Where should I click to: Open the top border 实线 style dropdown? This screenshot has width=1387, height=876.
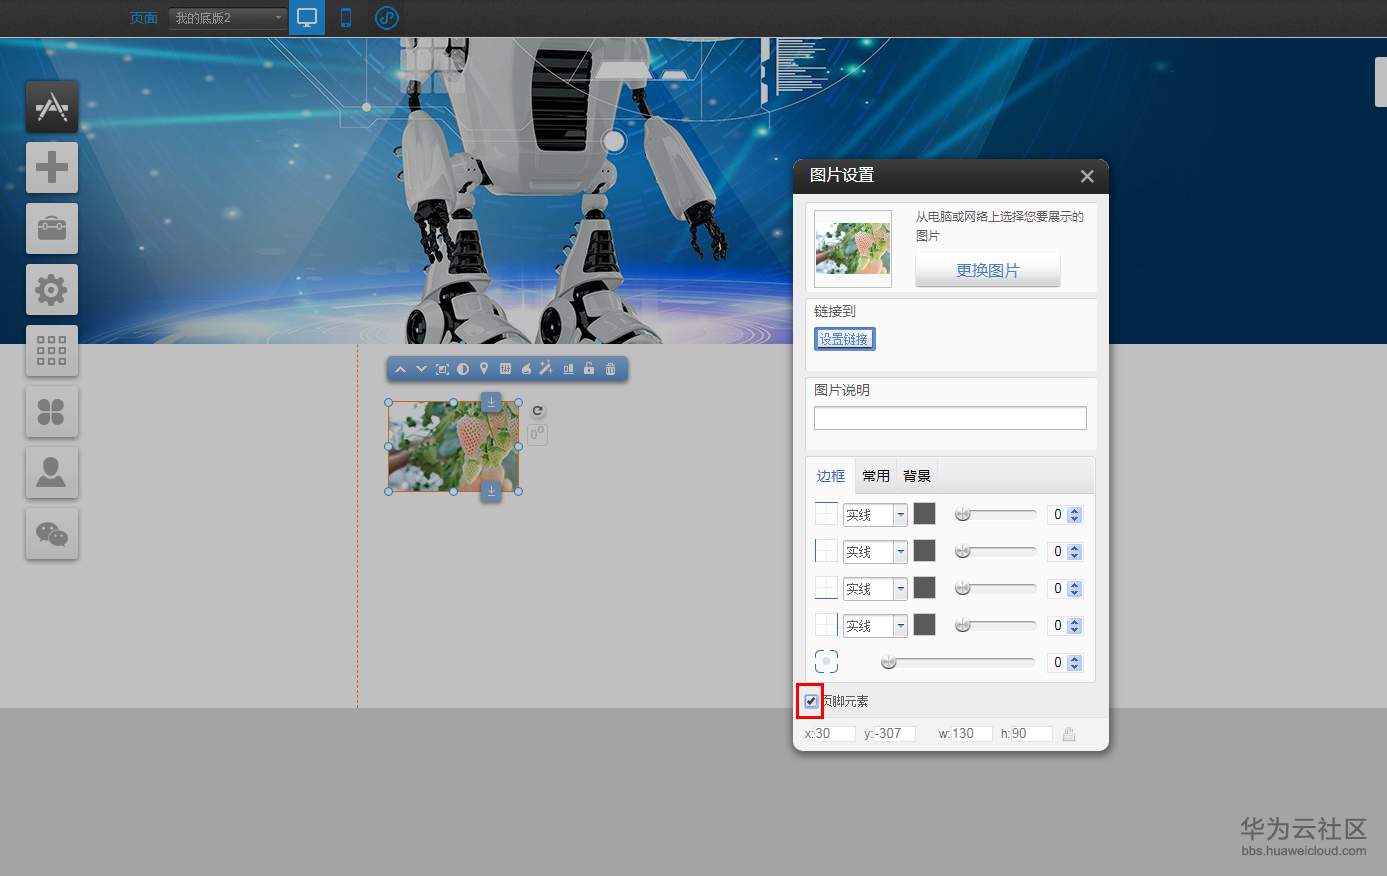coord(875,515)
